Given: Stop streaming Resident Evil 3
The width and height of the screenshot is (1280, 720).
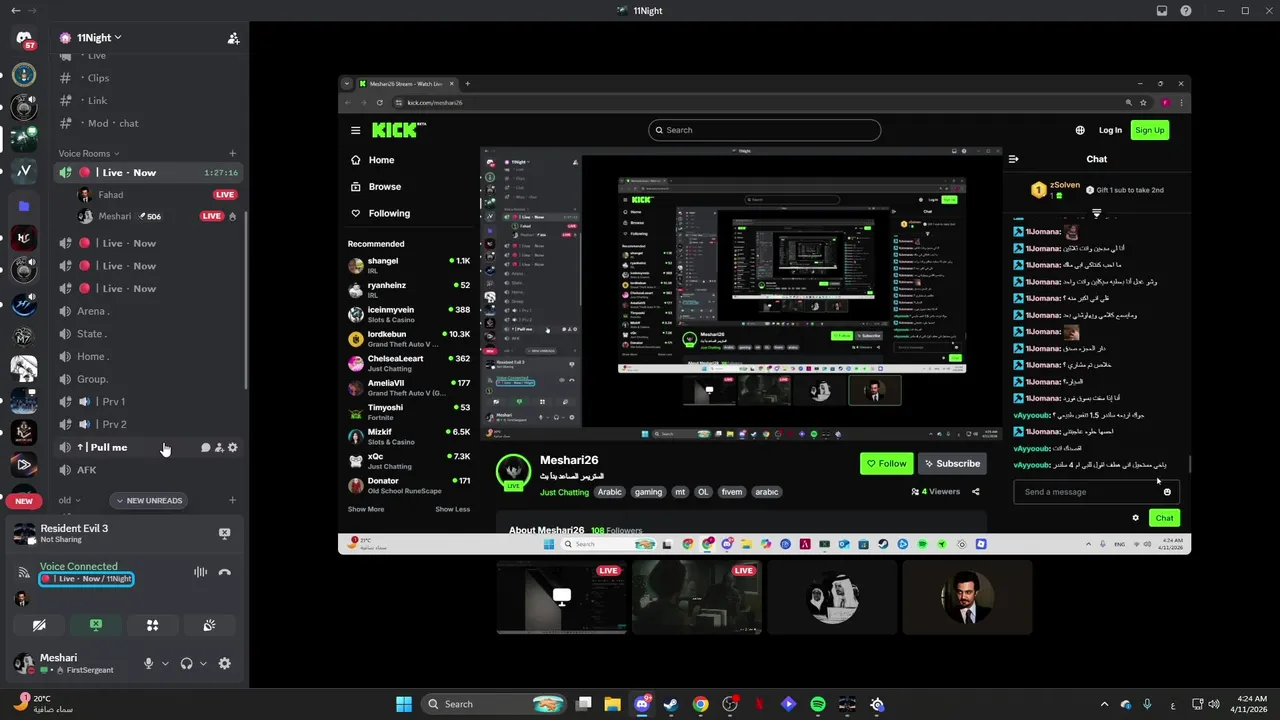Looking at the screenshot, I should click(224, 534).
